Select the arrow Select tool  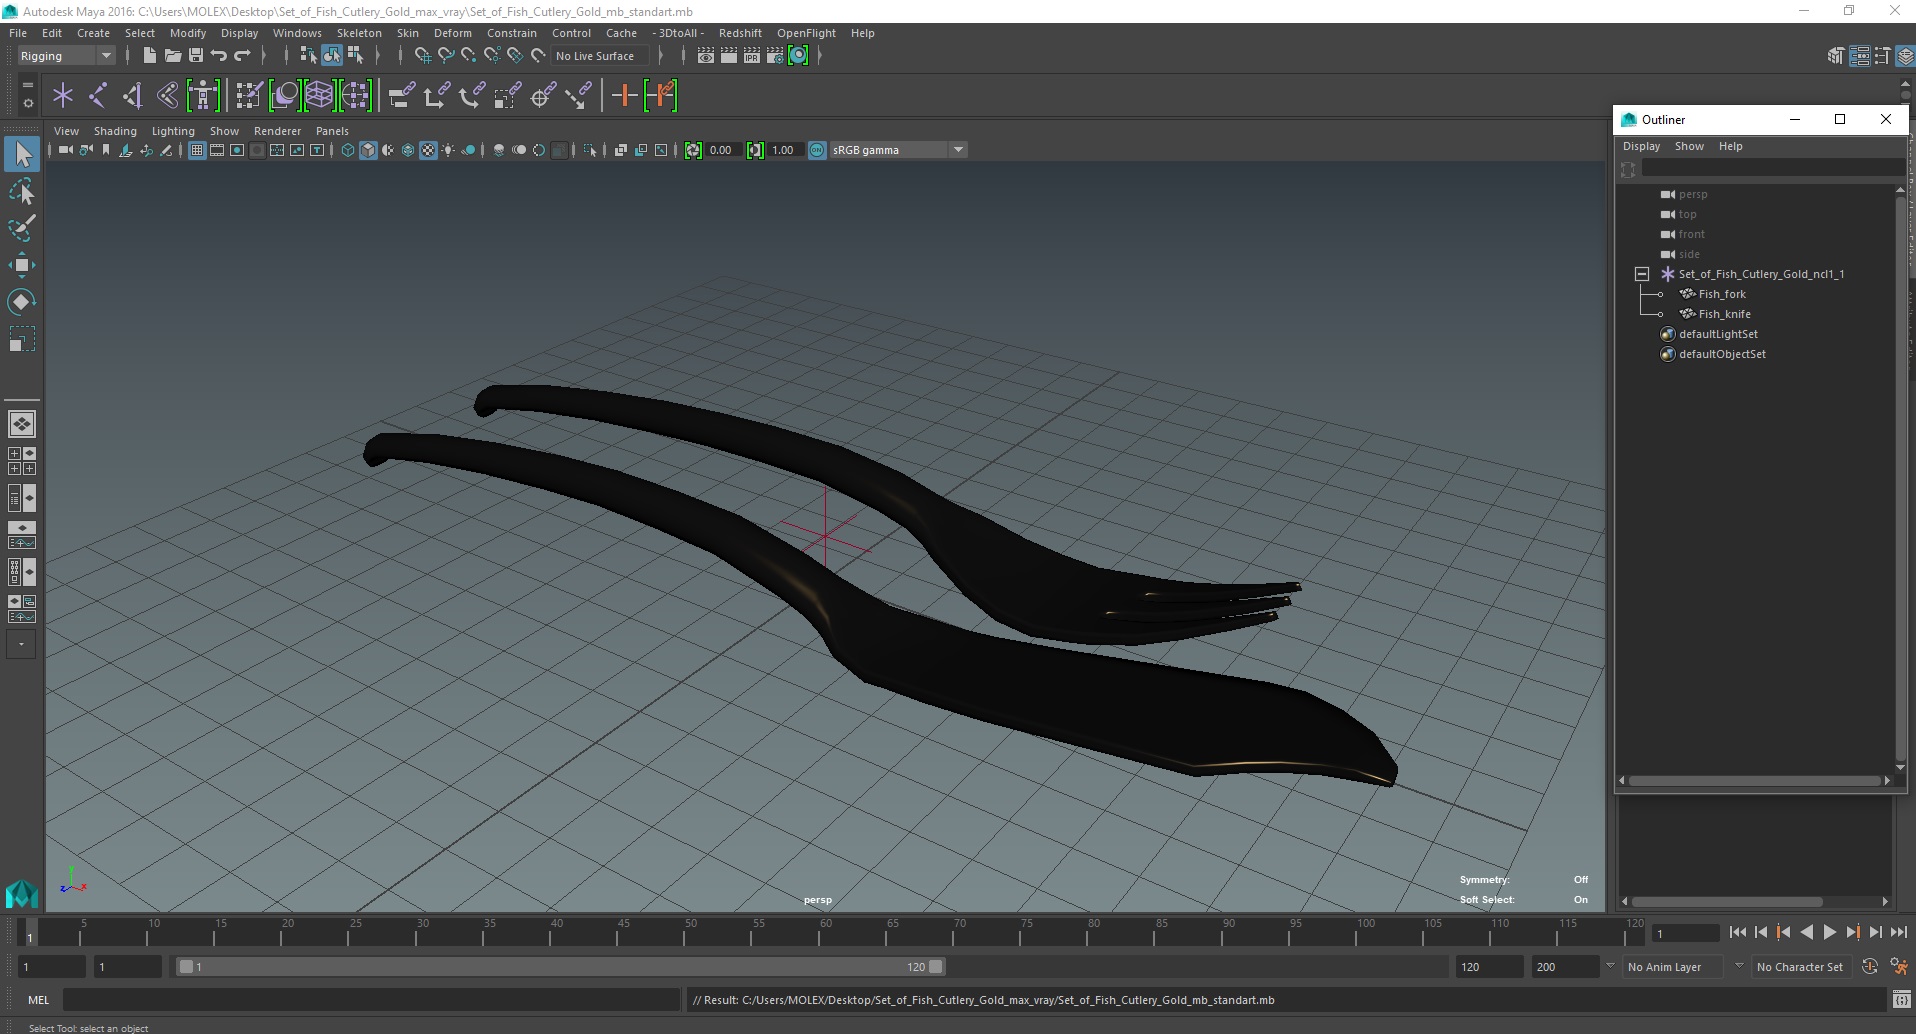pos(22,154)
